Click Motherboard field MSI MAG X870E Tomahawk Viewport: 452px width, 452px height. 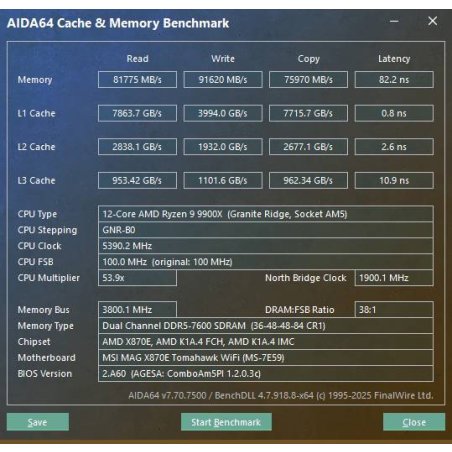266,358
